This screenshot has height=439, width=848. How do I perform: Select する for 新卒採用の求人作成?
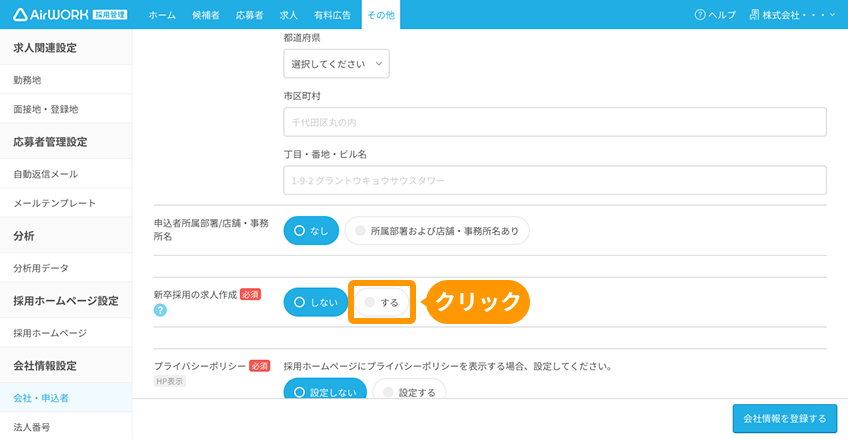click(382, 302)
